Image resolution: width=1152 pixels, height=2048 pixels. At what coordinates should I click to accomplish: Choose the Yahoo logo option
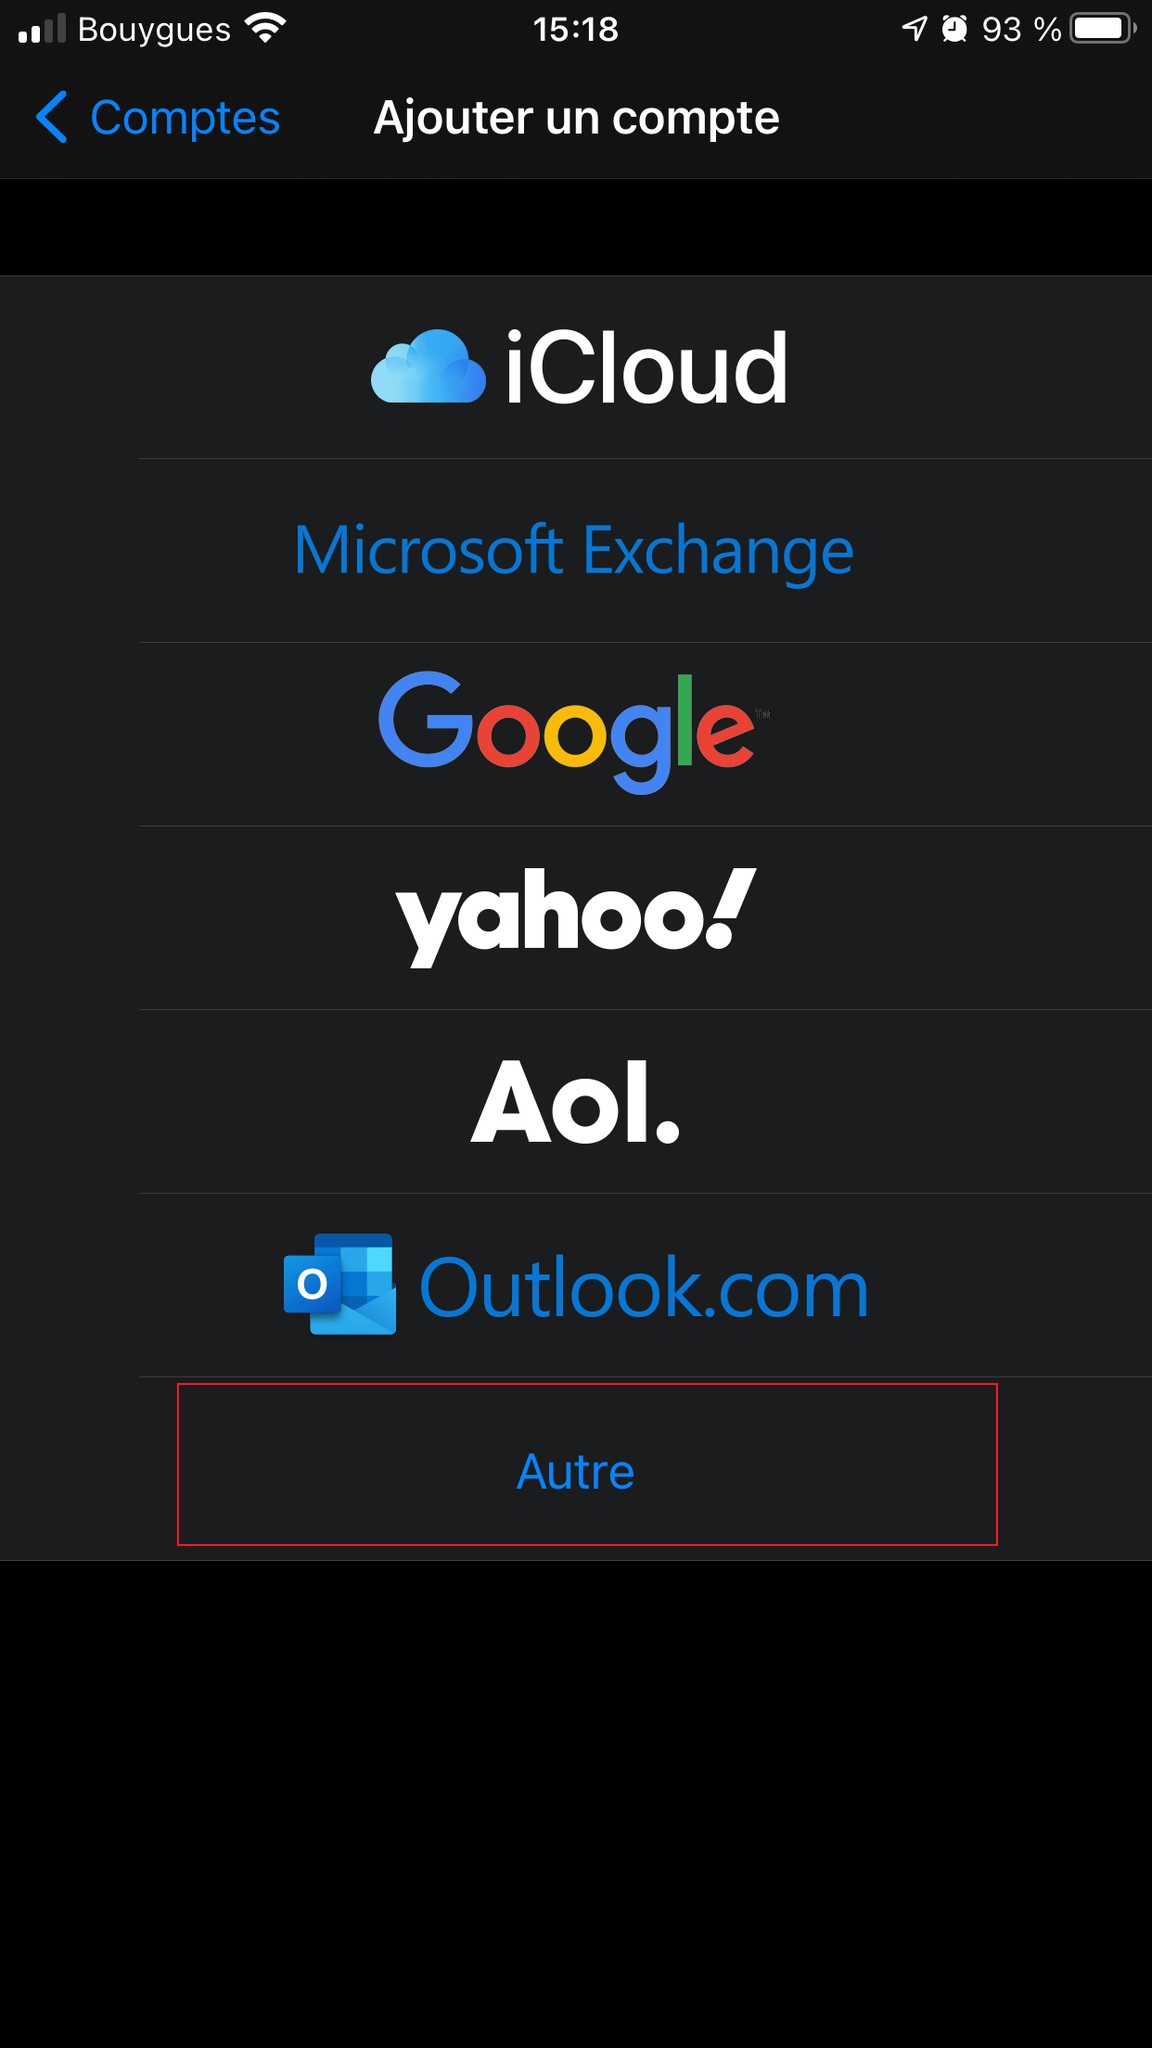coord(576,917)
